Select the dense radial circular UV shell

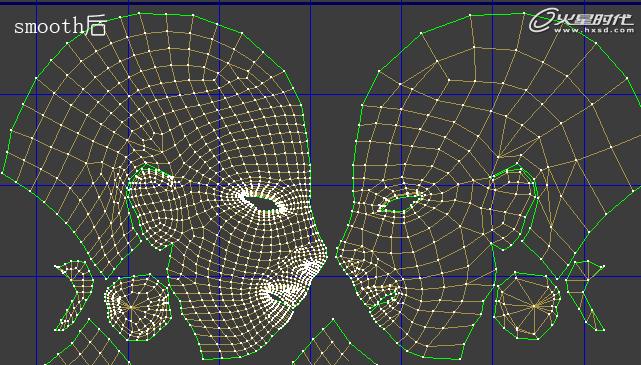tap(137, 307)
